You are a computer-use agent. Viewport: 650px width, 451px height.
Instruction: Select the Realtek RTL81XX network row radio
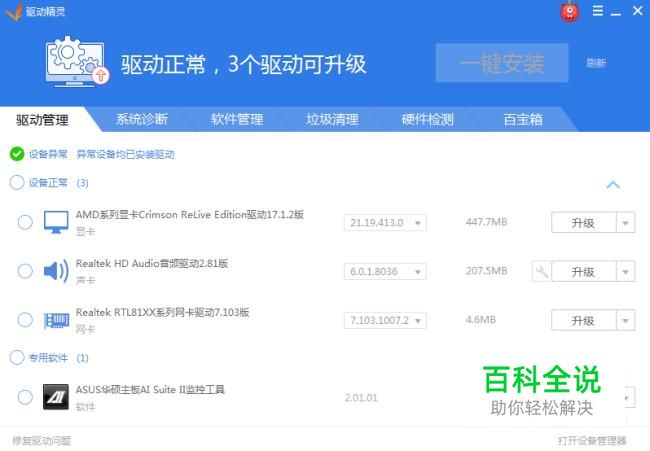point(25,320)
